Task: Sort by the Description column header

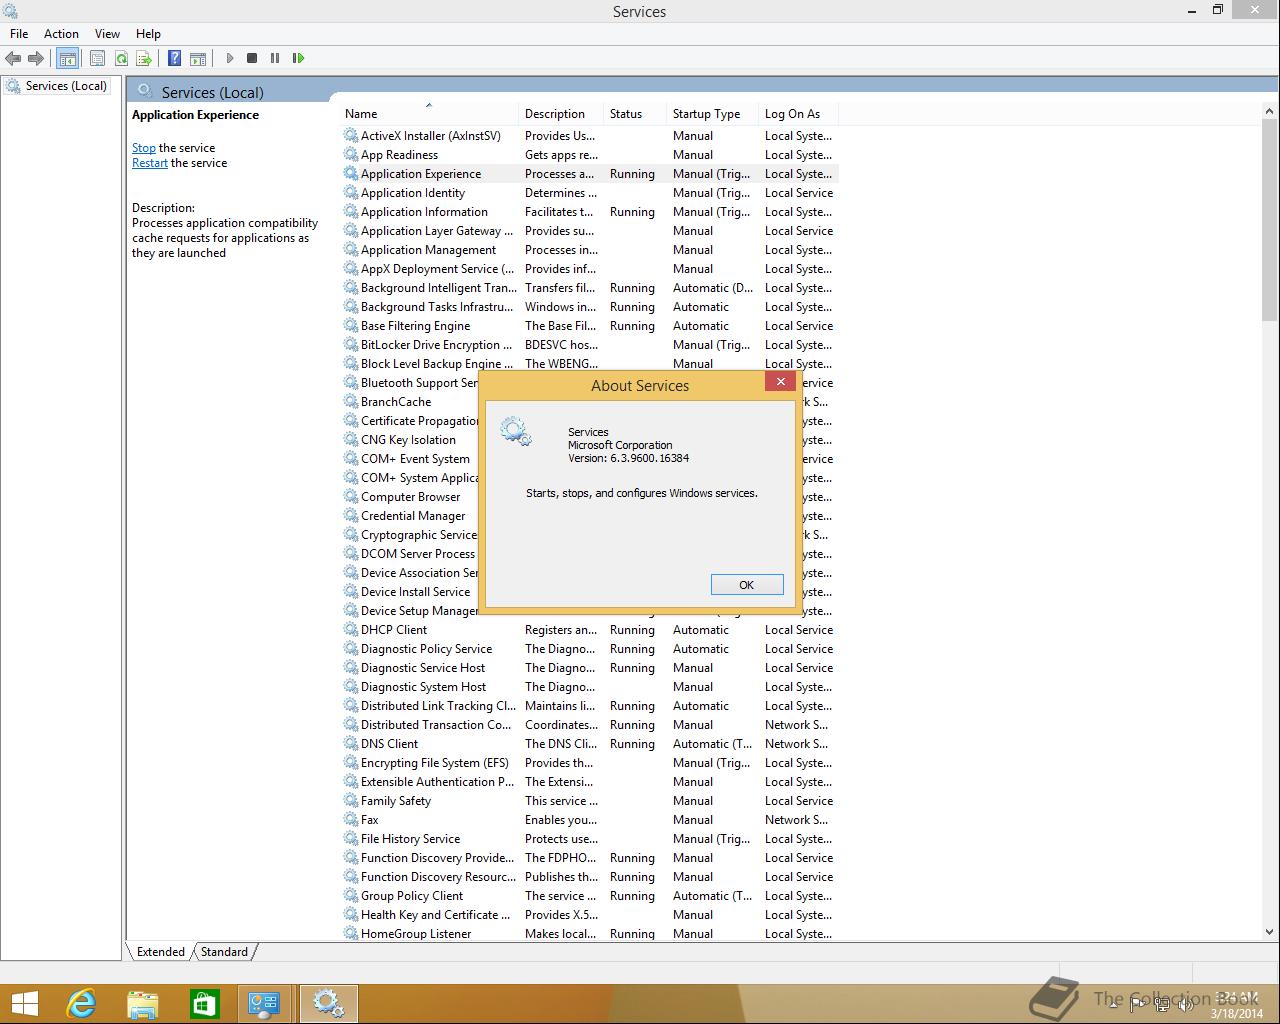Action: 562,114
